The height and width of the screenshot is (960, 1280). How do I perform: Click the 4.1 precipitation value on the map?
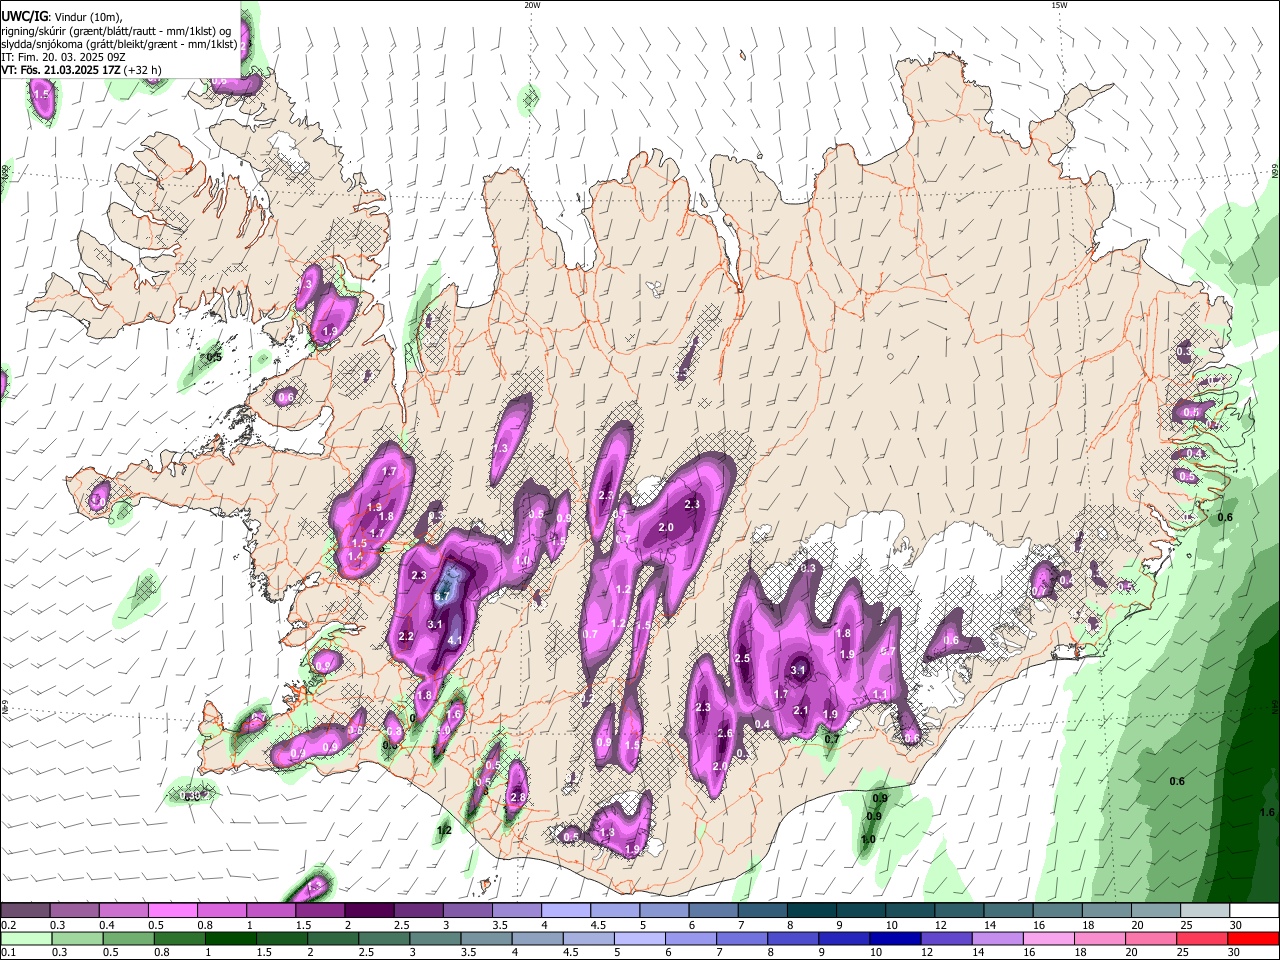[455, 640]
